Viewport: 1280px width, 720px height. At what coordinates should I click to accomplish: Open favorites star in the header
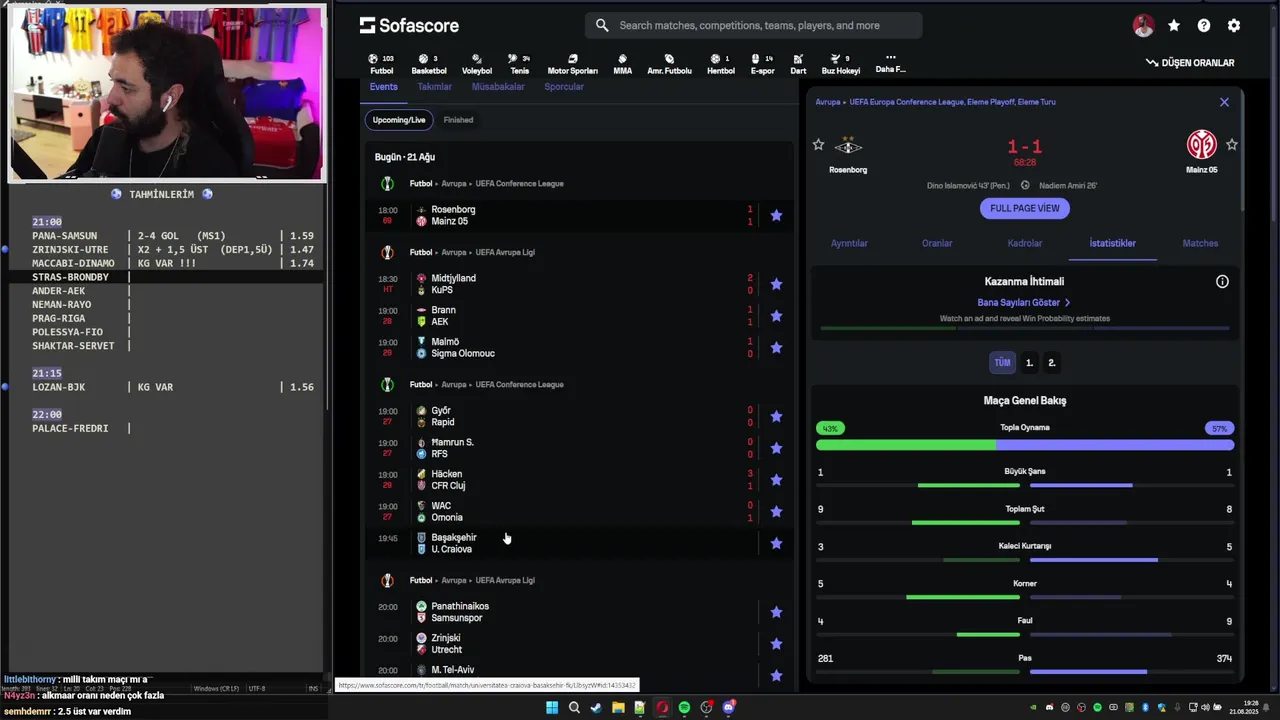(x=1174, y=26)
